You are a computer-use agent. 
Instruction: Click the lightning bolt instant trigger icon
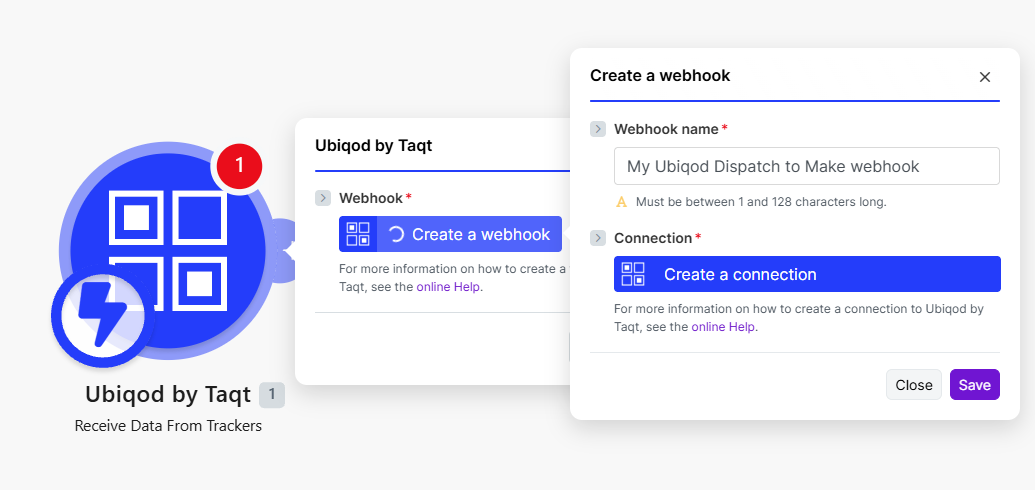click(102, 316)
